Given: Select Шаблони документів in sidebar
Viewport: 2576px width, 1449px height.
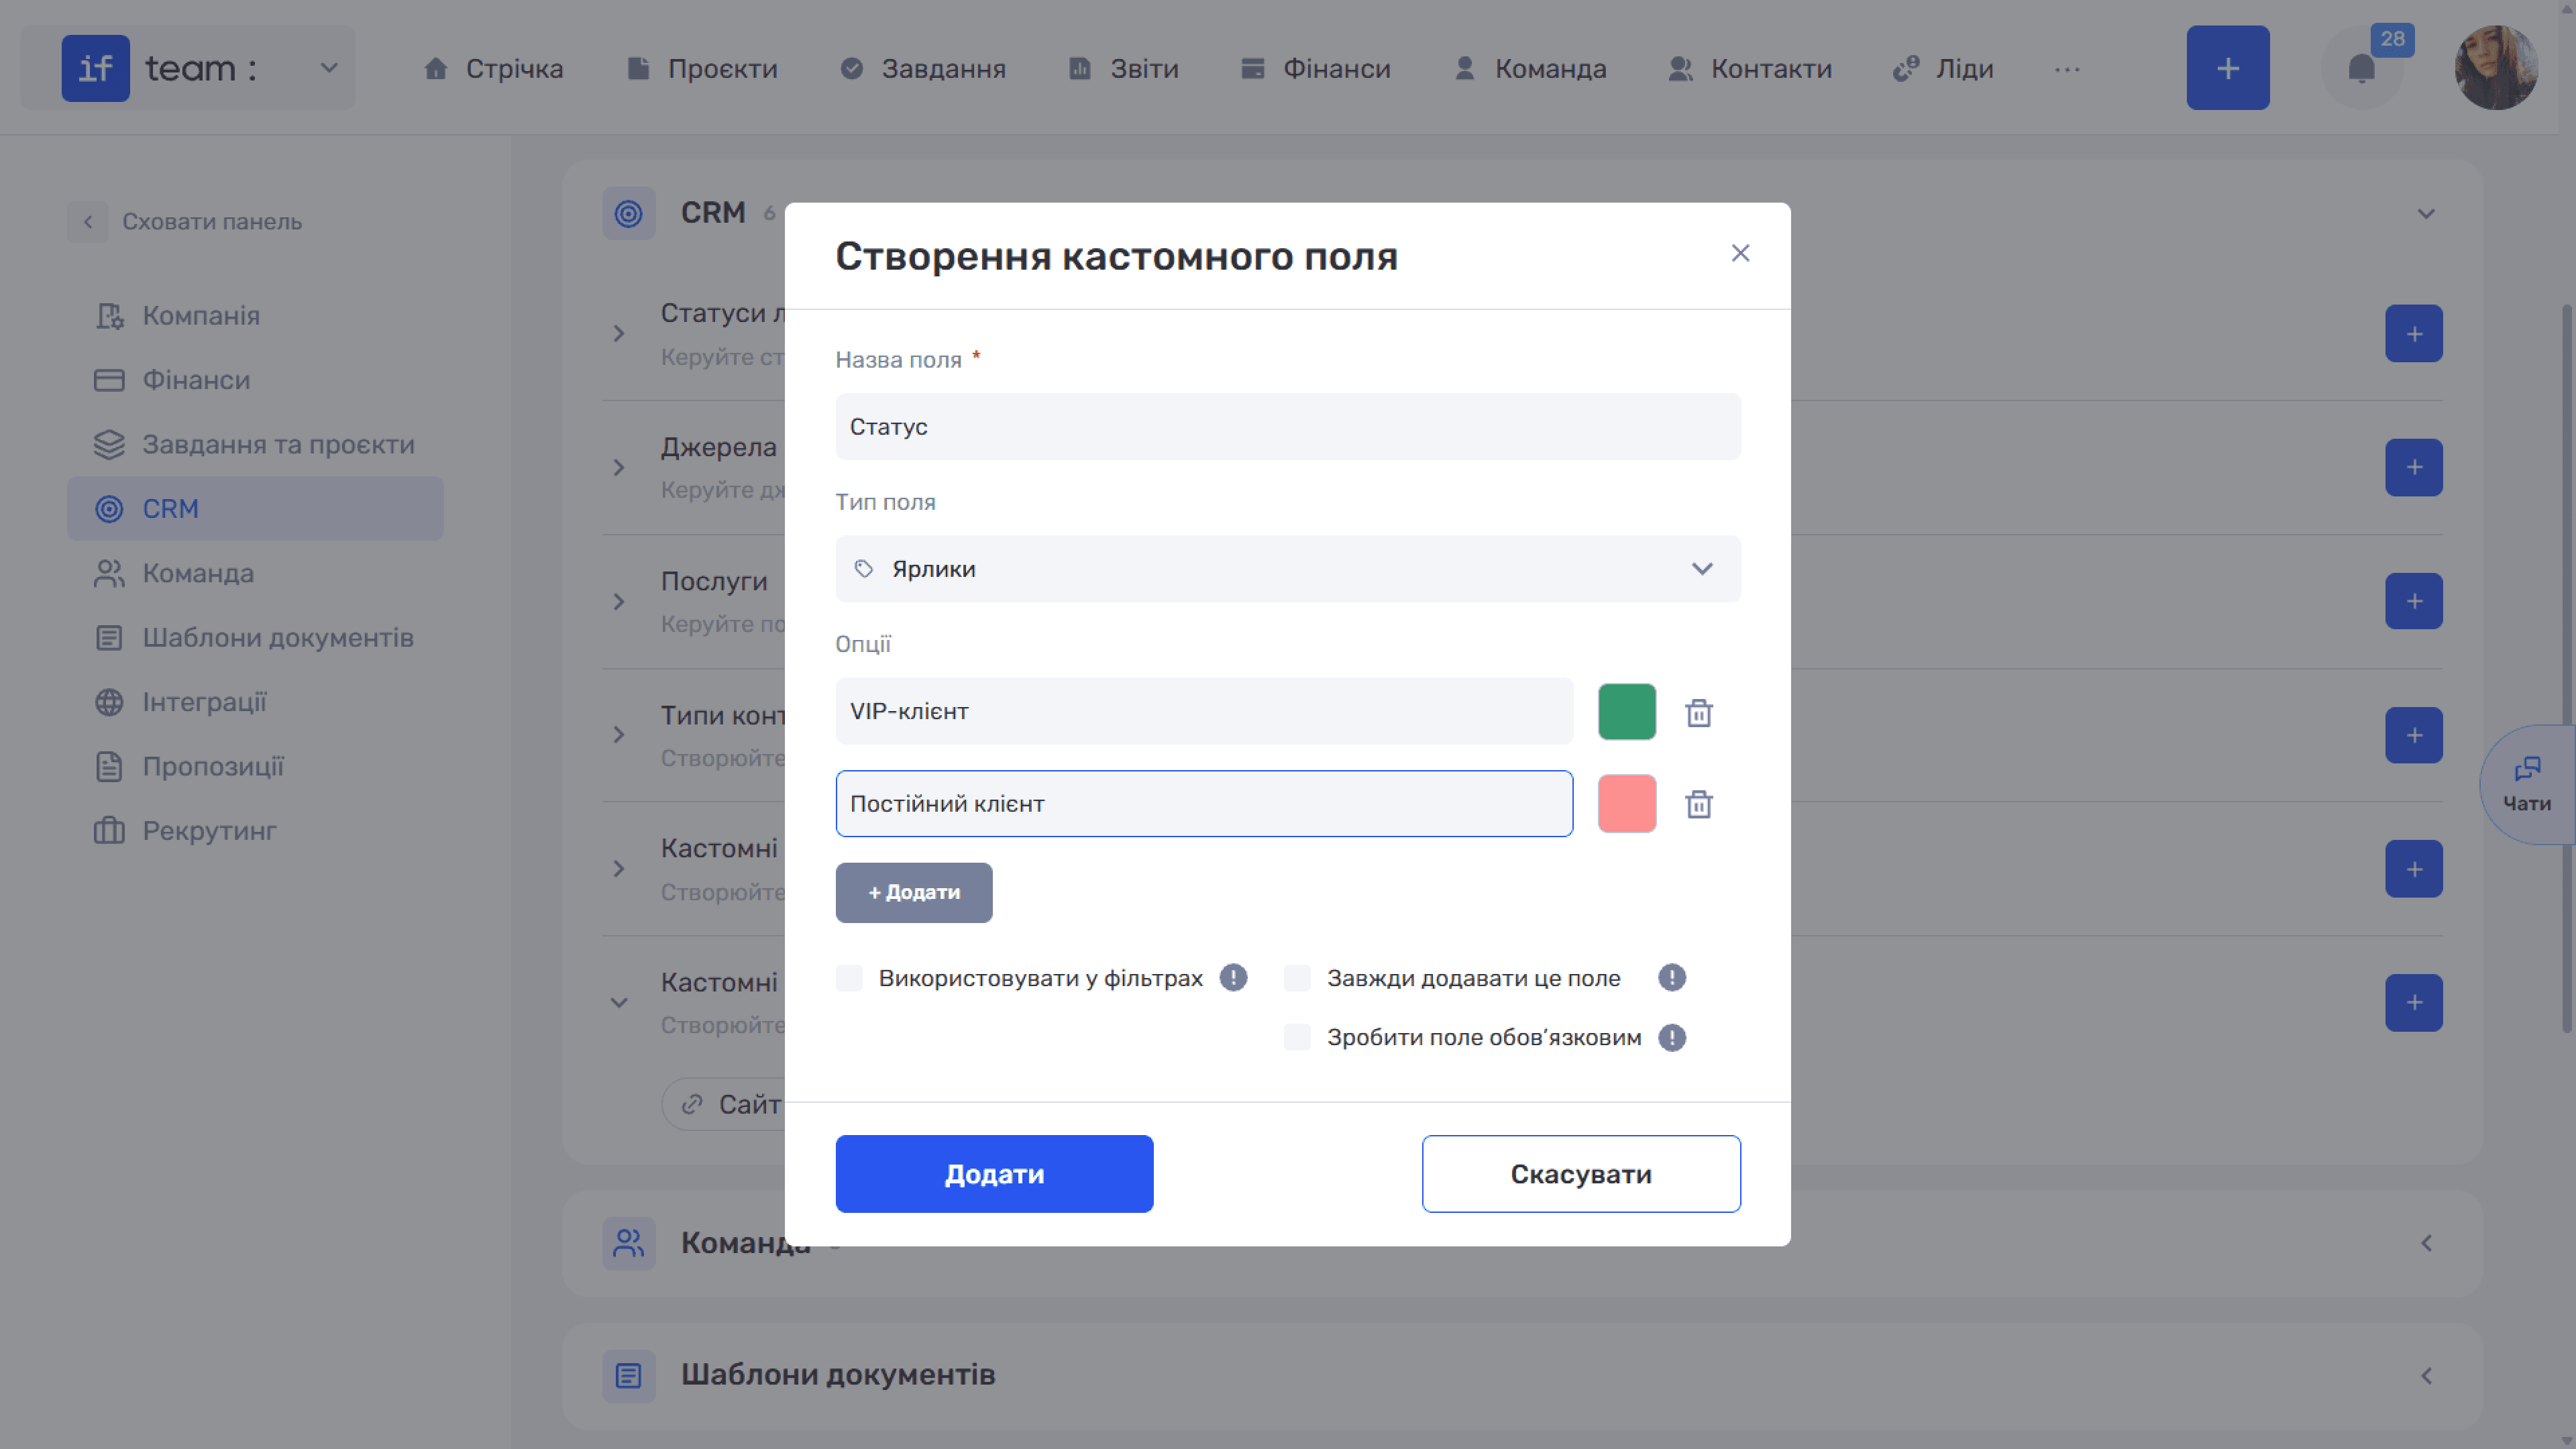Looking at the screenshot, I should (255, 638).
